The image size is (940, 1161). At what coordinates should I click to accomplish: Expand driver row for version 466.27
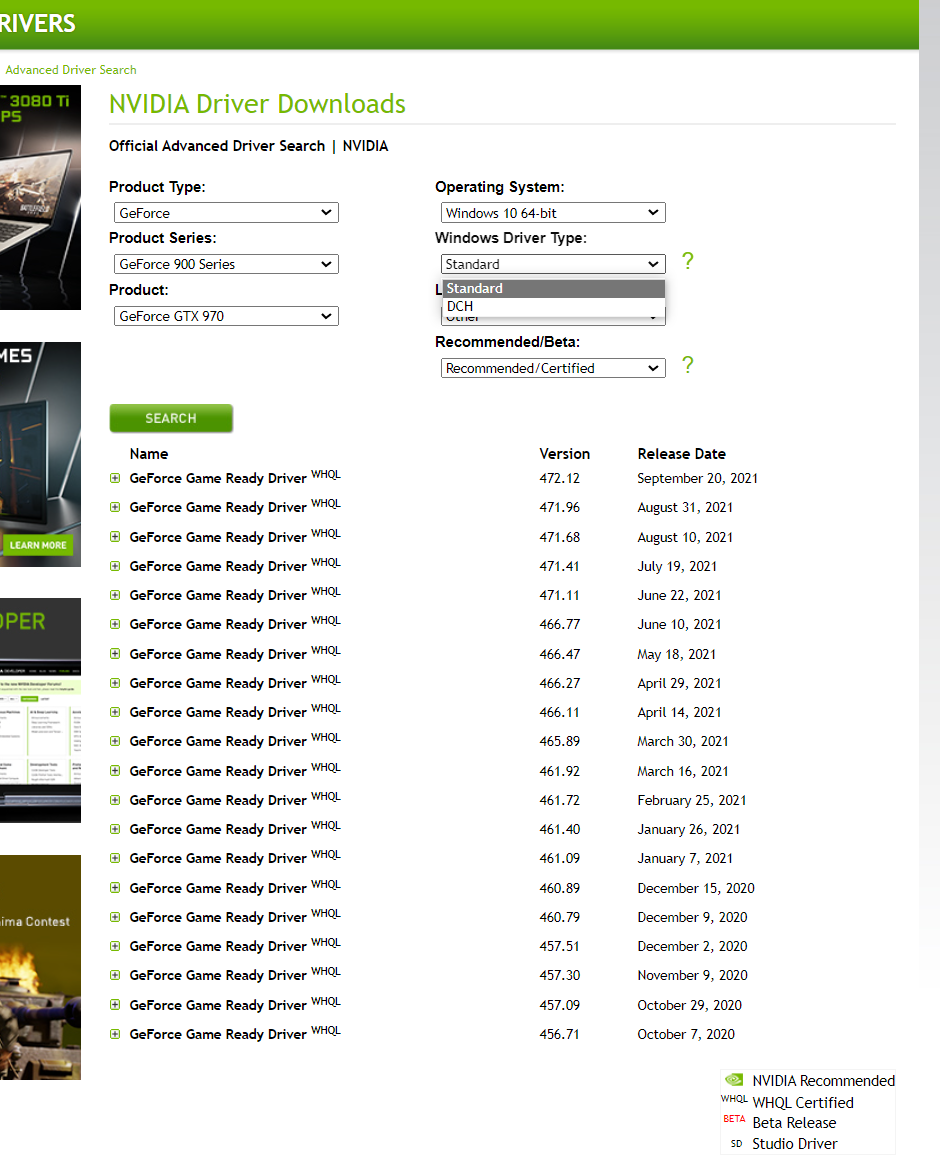(115, 683)
